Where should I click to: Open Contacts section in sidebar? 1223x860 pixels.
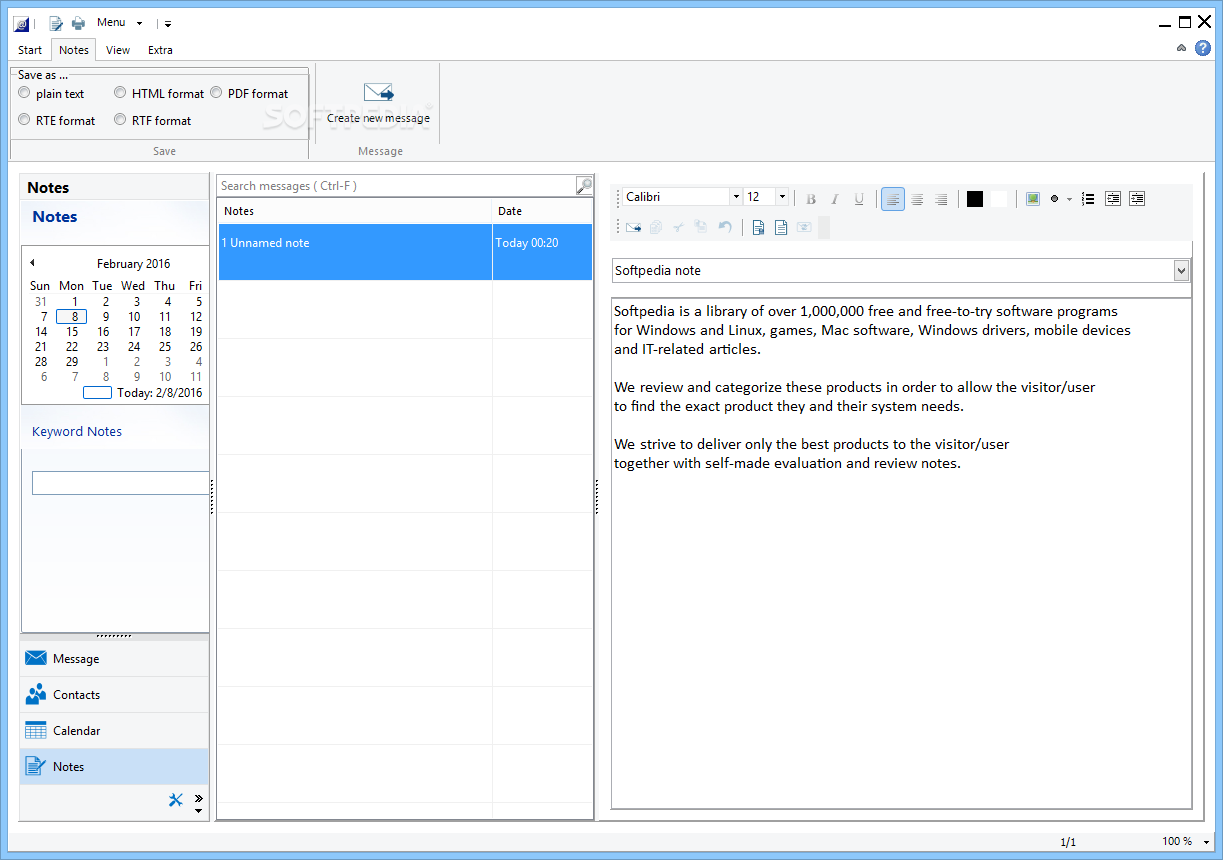115,695
